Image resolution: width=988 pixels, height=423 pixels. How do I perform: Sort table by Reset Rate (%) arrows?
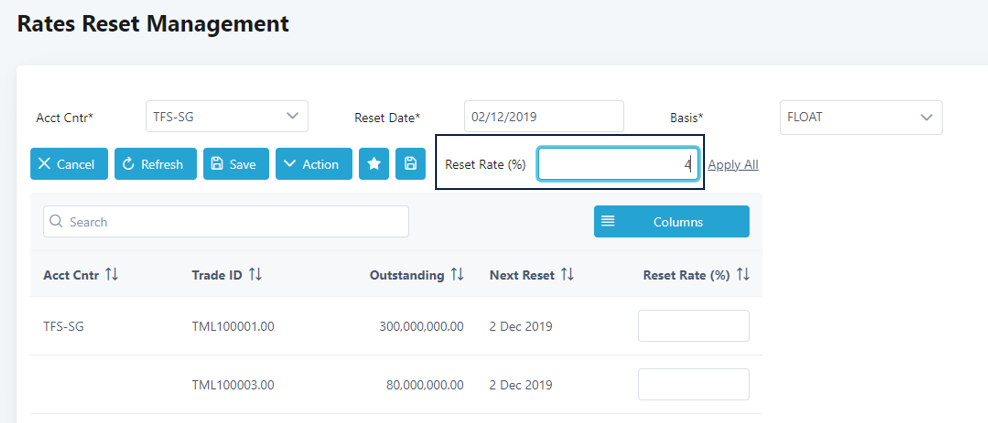[x=743, y=275]
